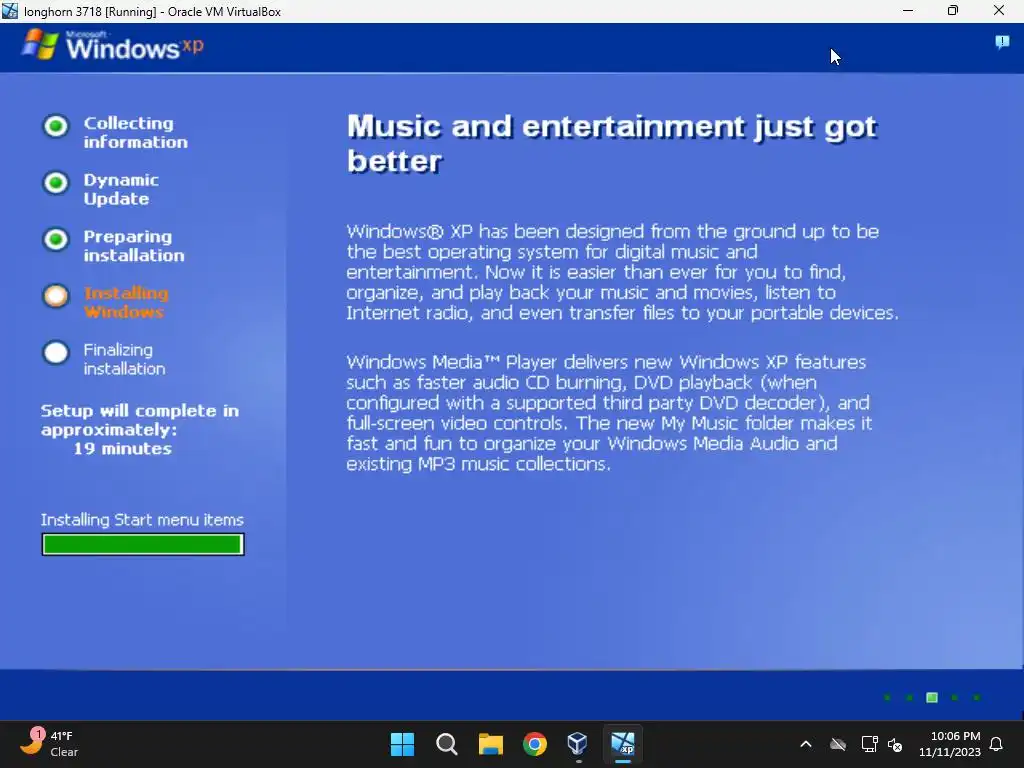This screenshot has height=768, width=1024.
Task: Click the OneDrive cloud tray icon
Action: [838, 744]
